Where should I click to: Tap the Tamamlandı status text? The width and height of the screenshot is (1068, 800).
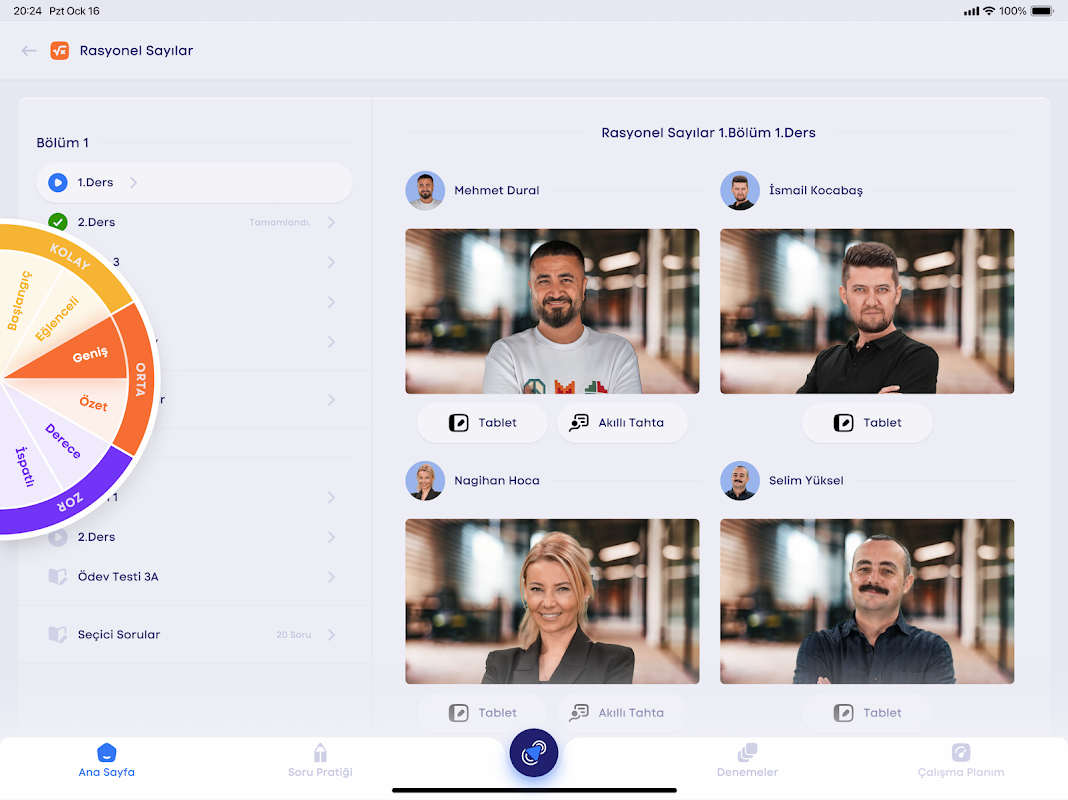pos(280,223)
